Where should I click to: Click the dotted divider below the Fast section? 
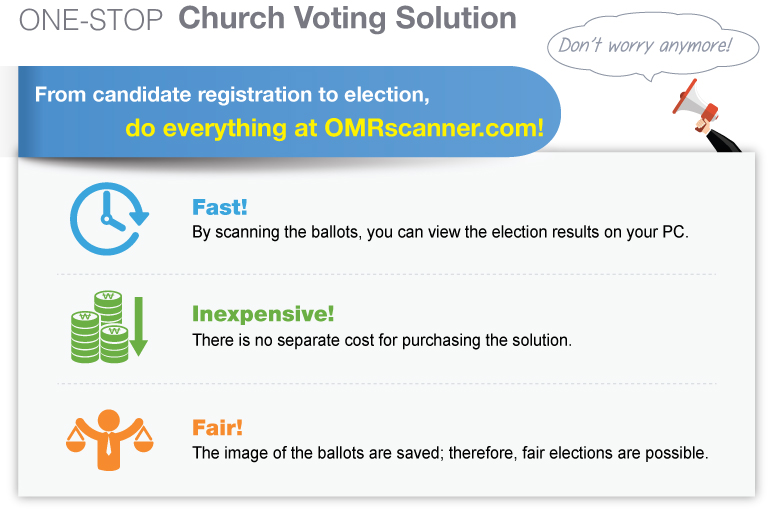coord(386,274)
